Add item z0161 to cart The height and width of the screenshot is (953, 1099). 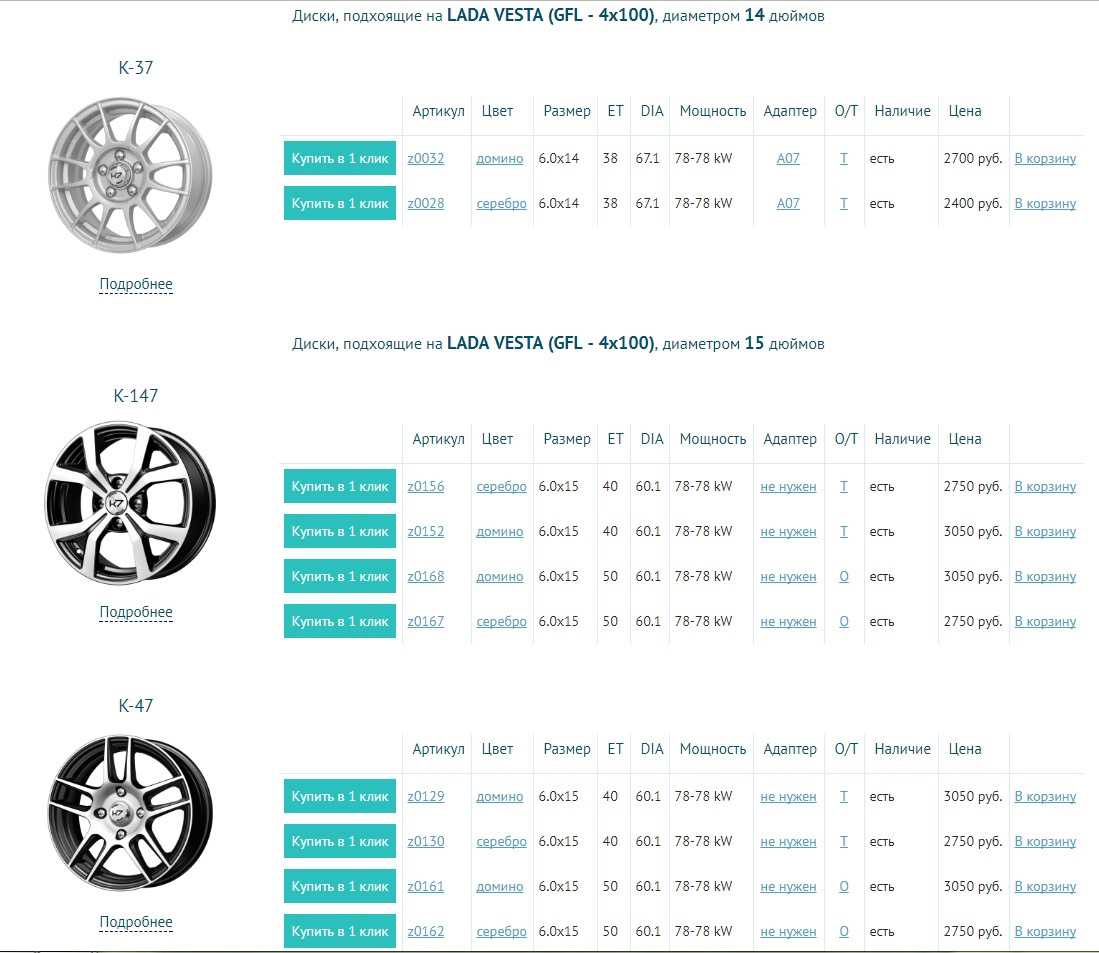point(1045,886)
